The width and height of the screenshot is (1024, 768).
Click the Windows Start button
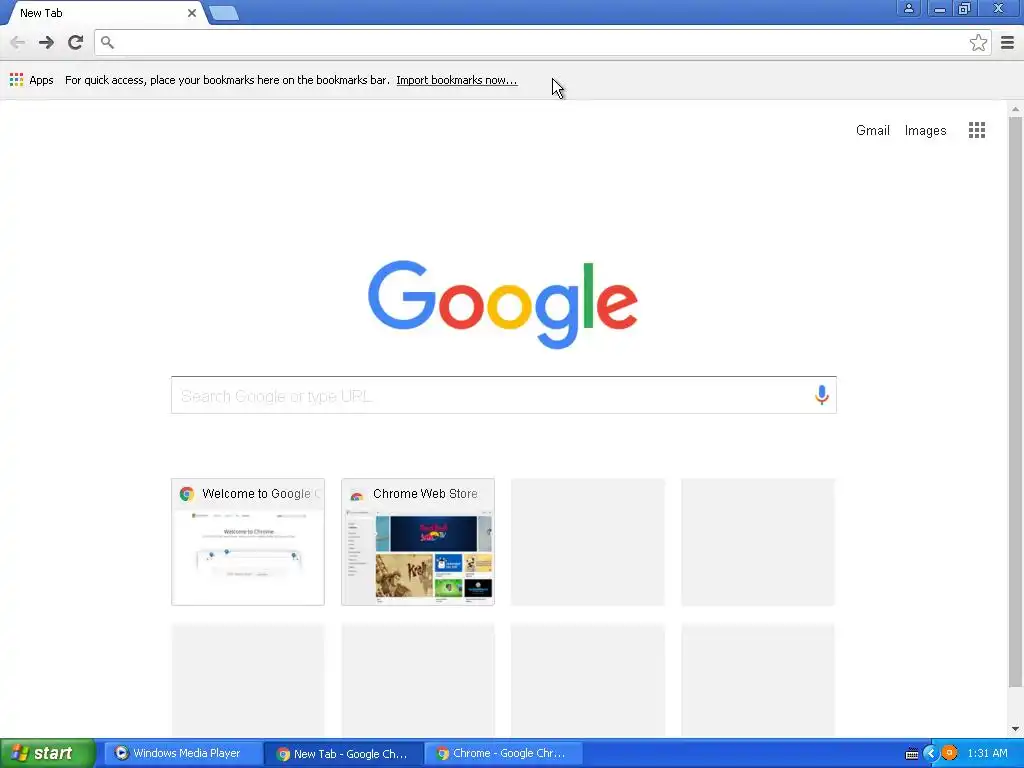point(48,753)
